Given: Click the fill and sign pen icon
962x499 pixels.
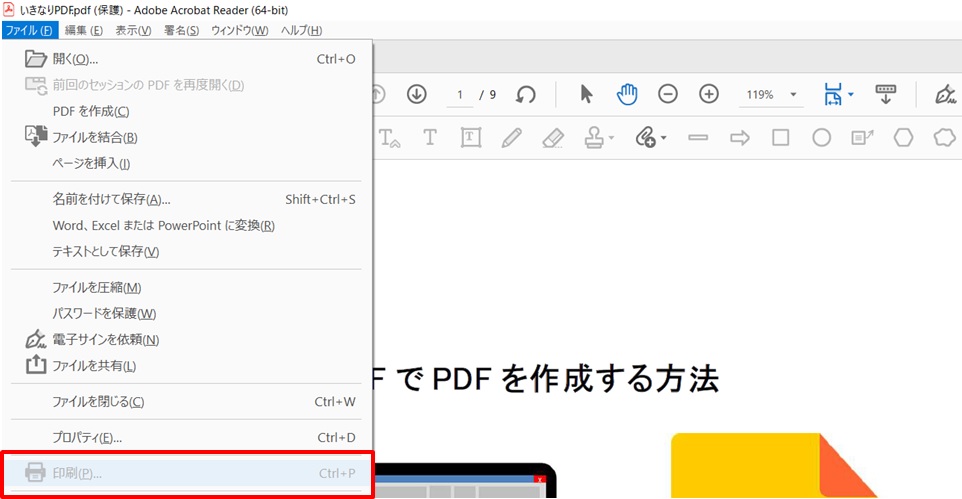Looking at the screenshot, I should click(x=945, y=95).
